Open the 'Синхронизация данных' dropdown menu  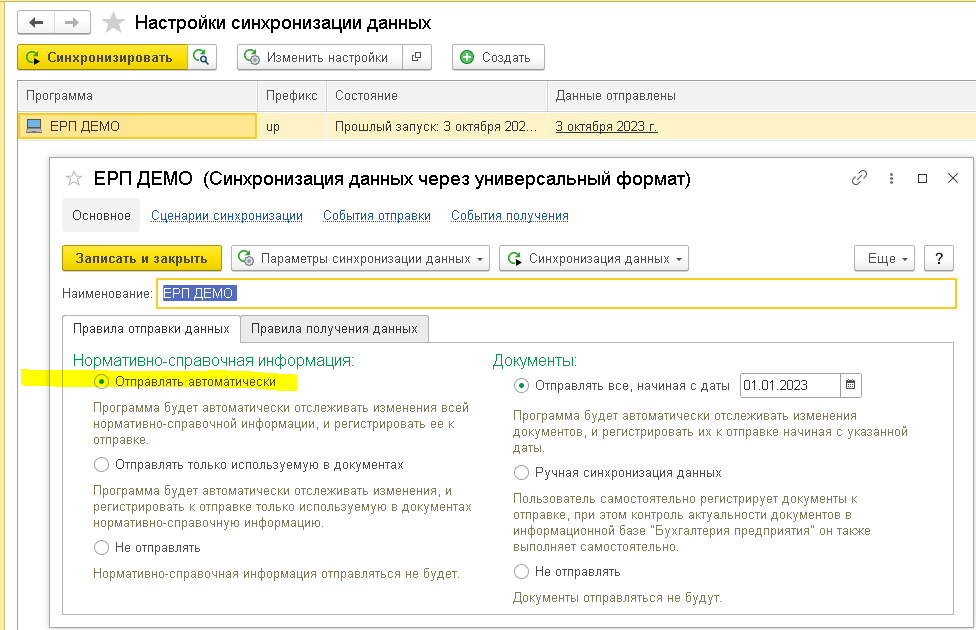pyautogui.click(x=594, y=258)
